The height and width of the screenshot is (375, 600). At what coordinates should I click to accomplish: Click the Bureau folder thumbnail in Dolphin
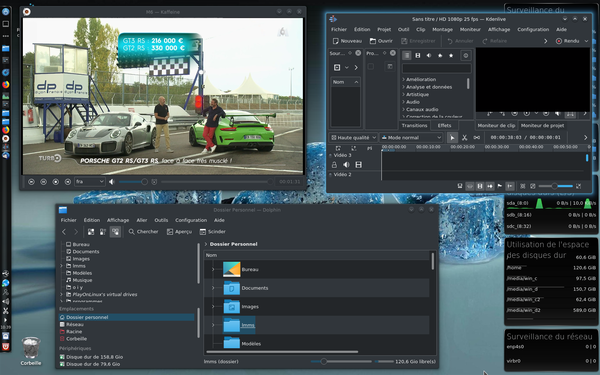pos(232,269)
